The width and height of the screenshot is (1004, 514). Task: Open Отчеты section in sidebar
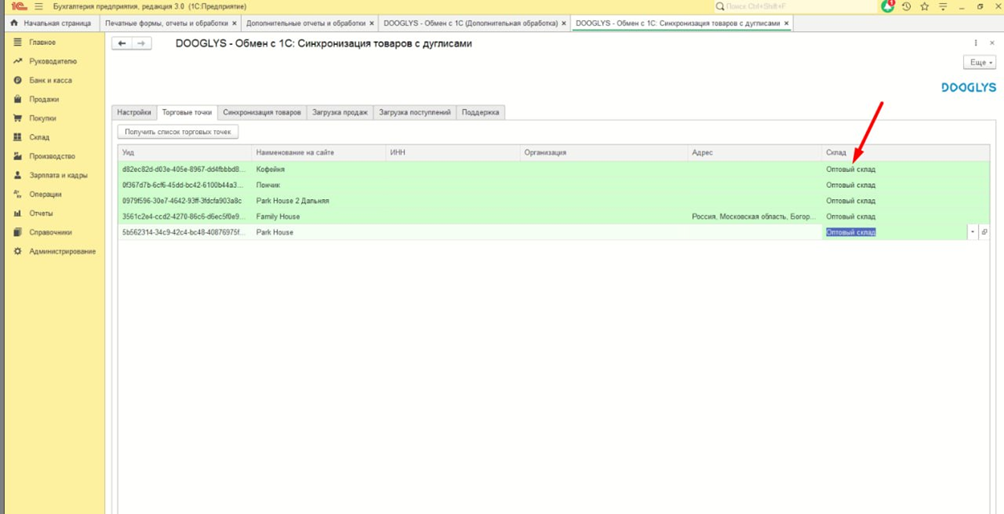click(41, 213)
